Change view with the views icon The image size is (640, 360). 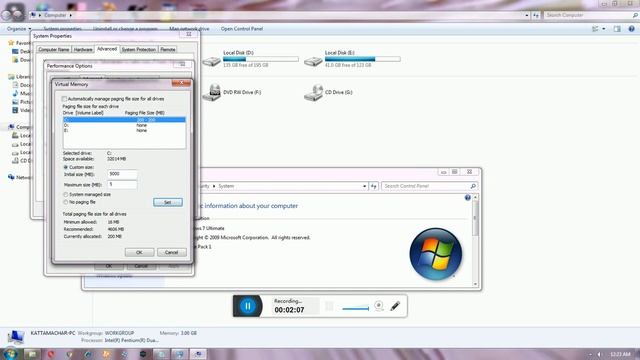coord(595,29)
